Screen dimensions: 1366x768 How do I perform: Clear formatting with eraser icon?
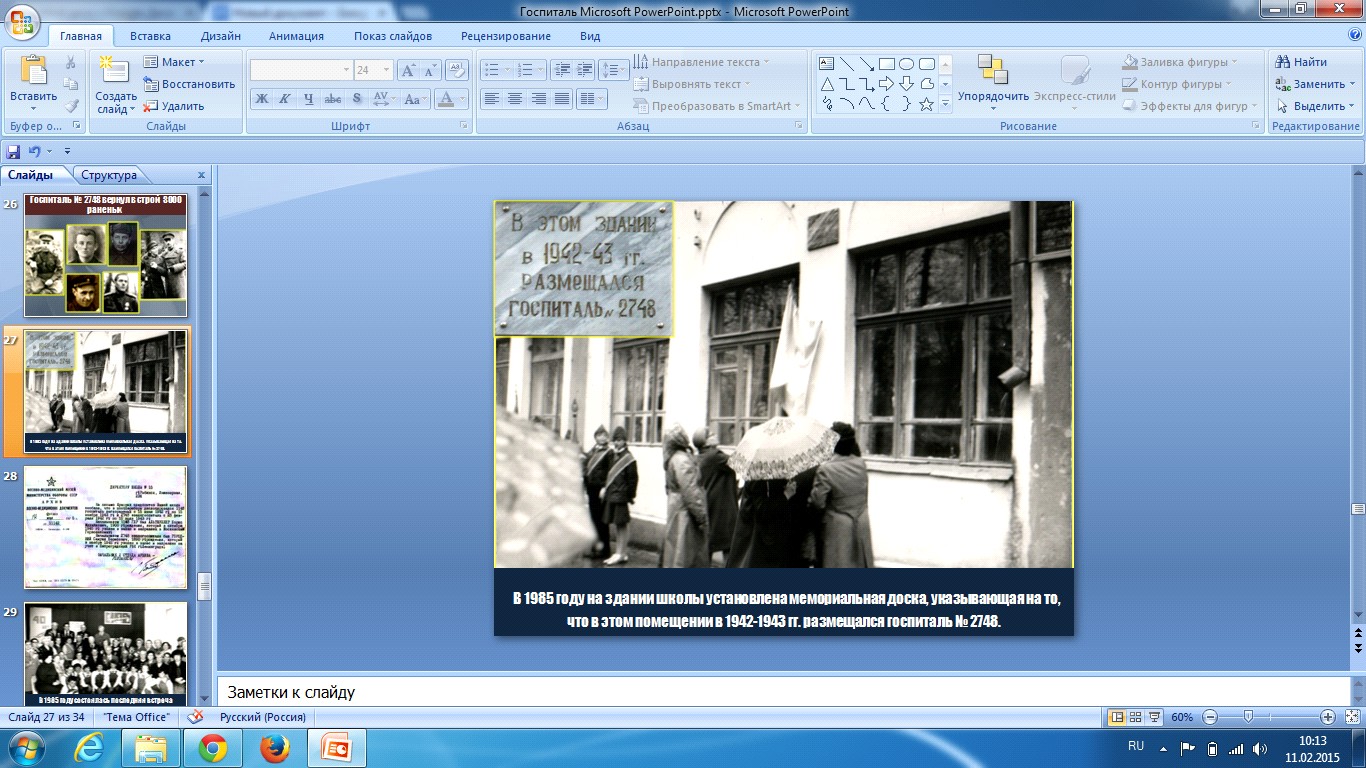457,70
